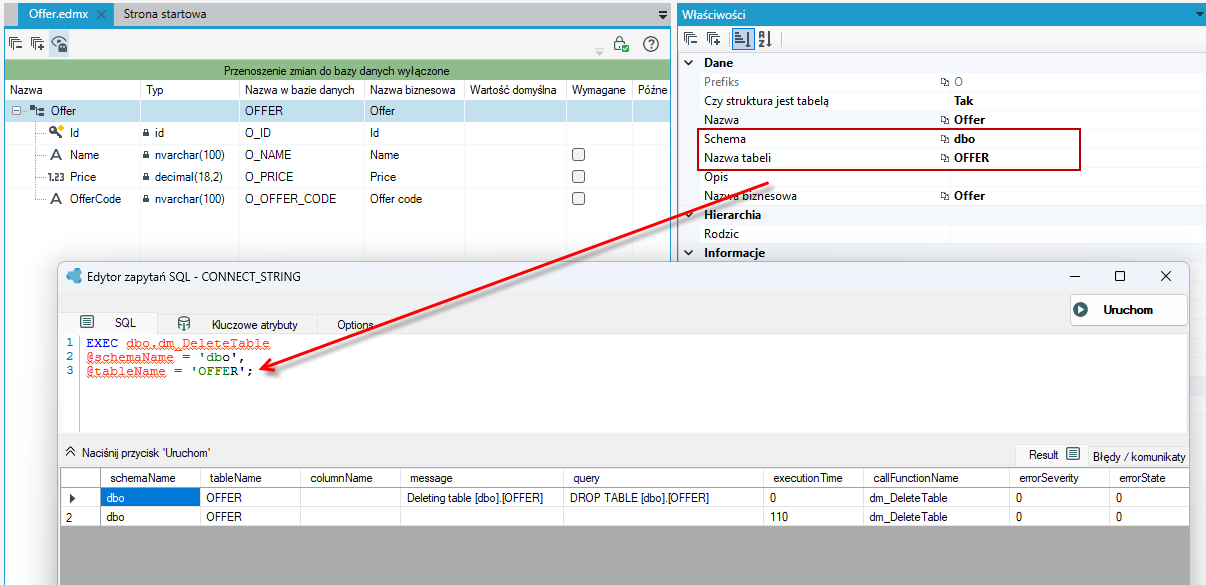
Task: Collapse the Dane property category
Action: click(x=688, y=63)
